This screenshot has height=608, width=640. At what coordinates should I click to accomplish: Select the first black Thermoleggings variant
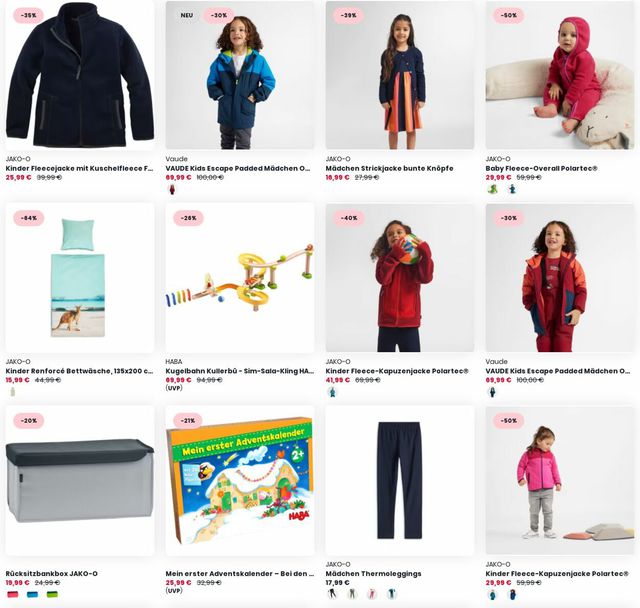pos(333,594)
